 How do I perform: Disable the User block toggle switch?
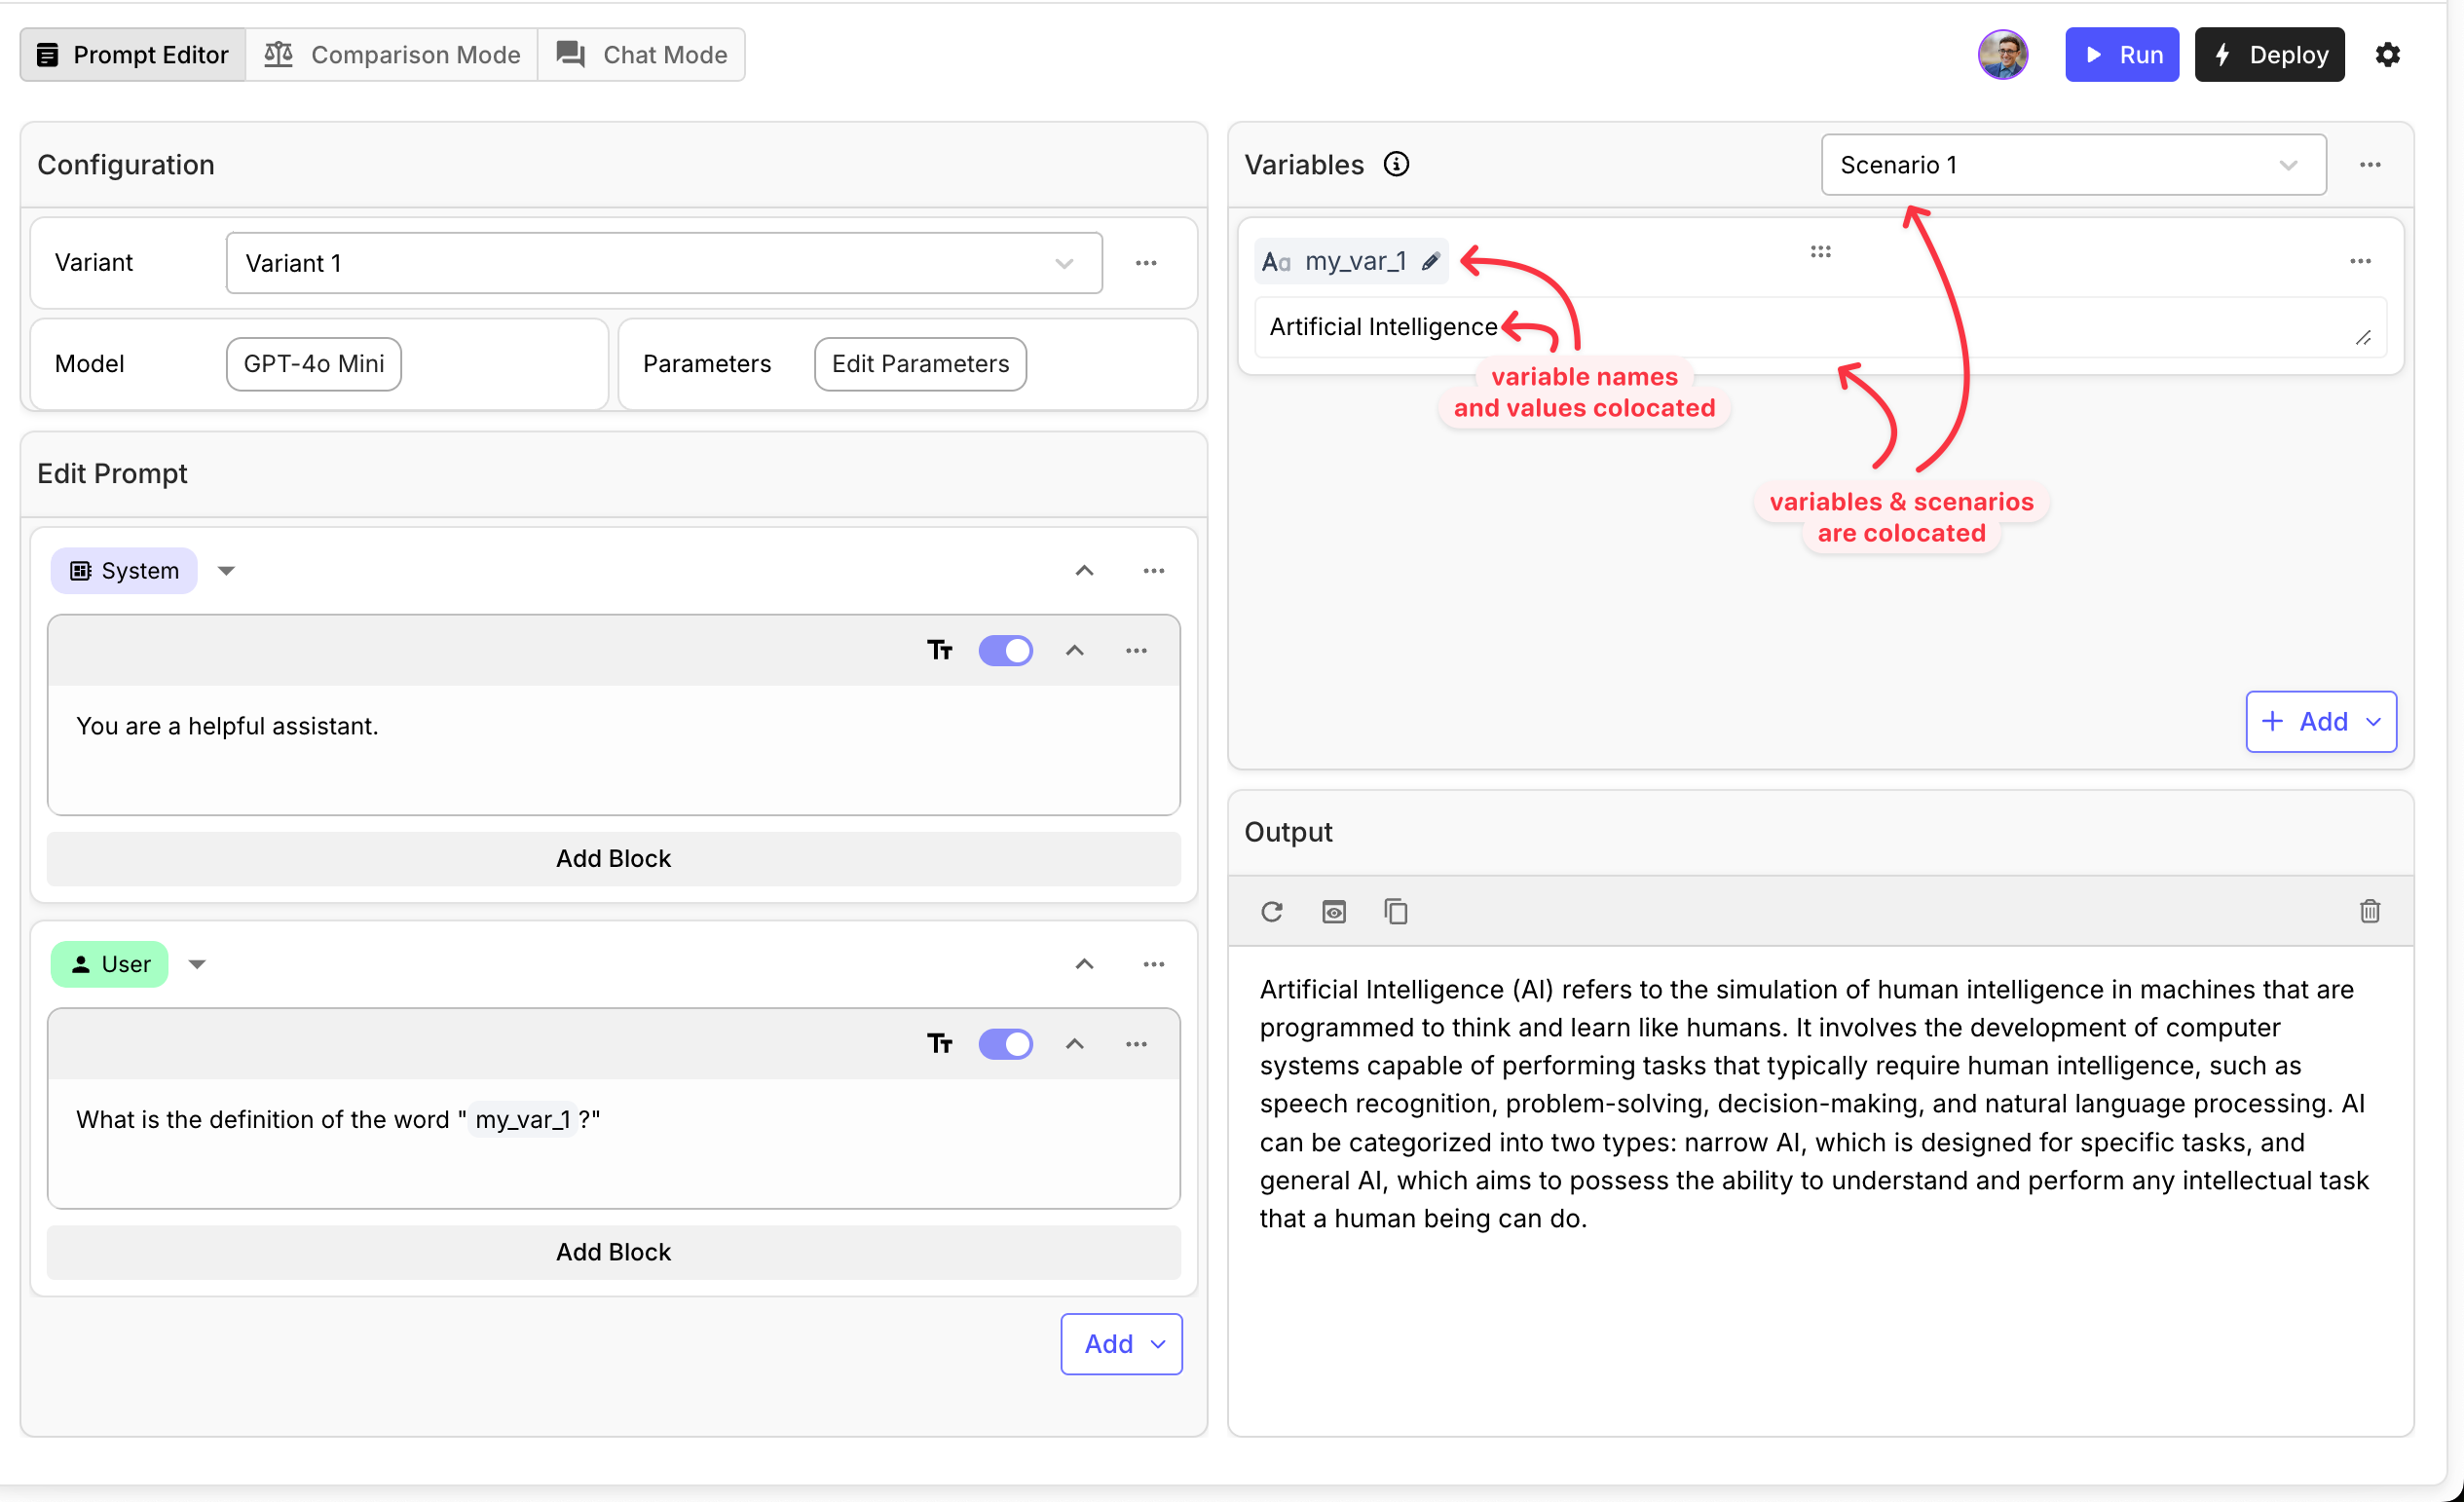[1005, 1044]
